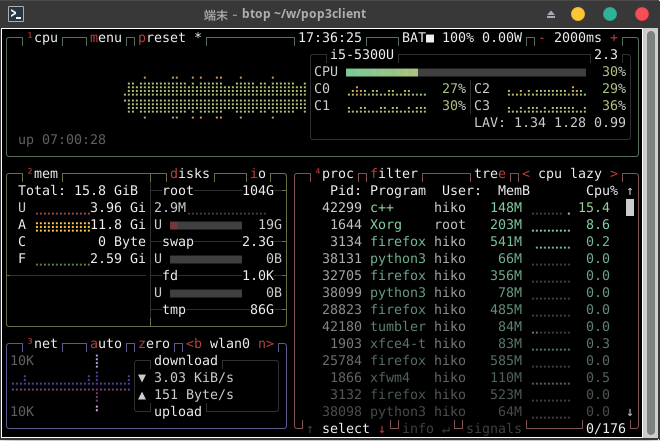
Task: Click the MemB column header
Action: tap(514, 191)
